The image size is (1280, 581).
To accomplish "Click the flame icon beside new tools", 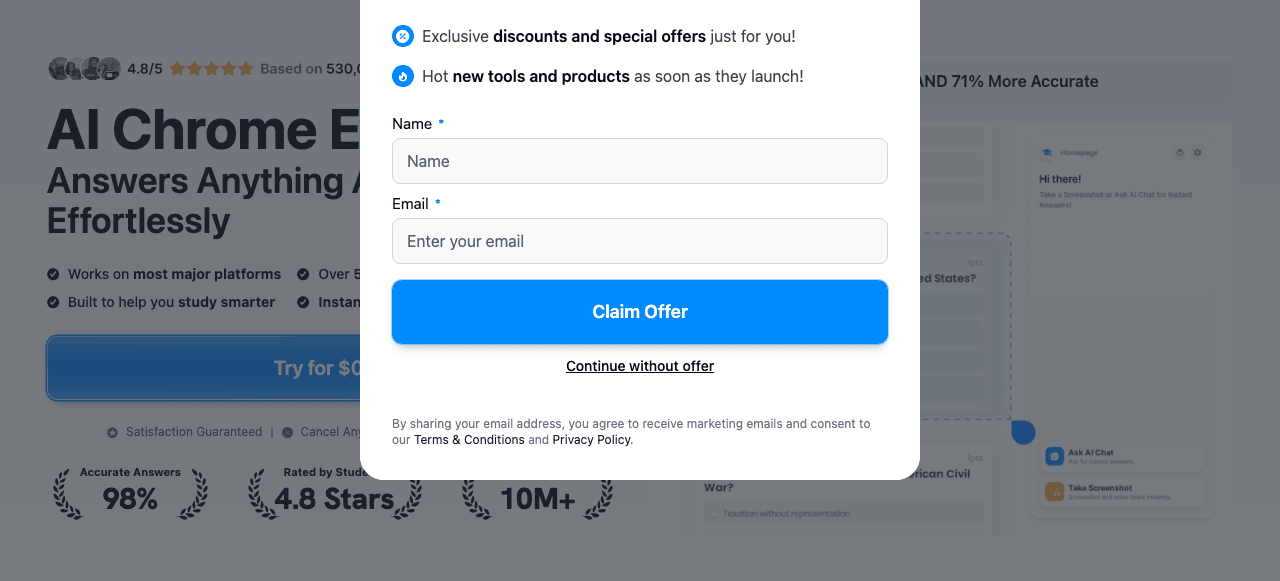I will (x=403, y=76).
